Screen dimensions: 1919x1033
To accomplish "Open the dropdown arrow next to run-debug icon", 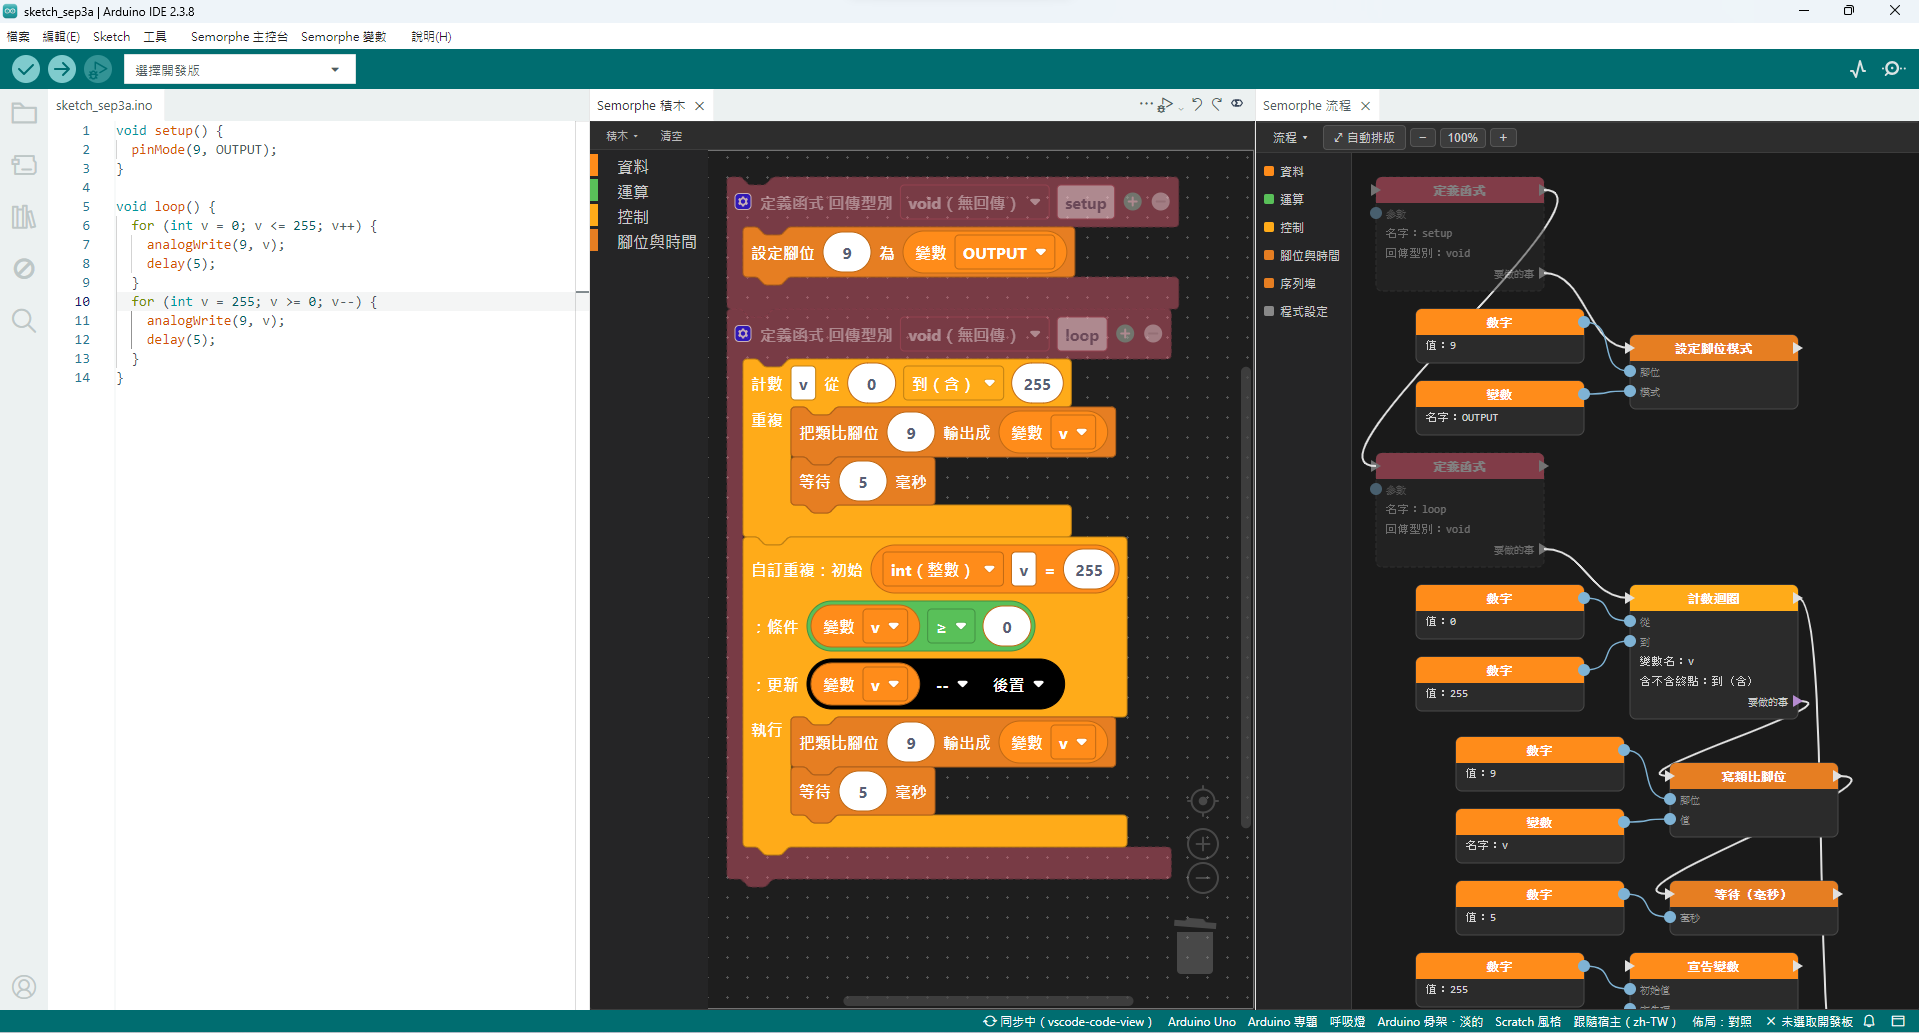I will pos(1181,107).
